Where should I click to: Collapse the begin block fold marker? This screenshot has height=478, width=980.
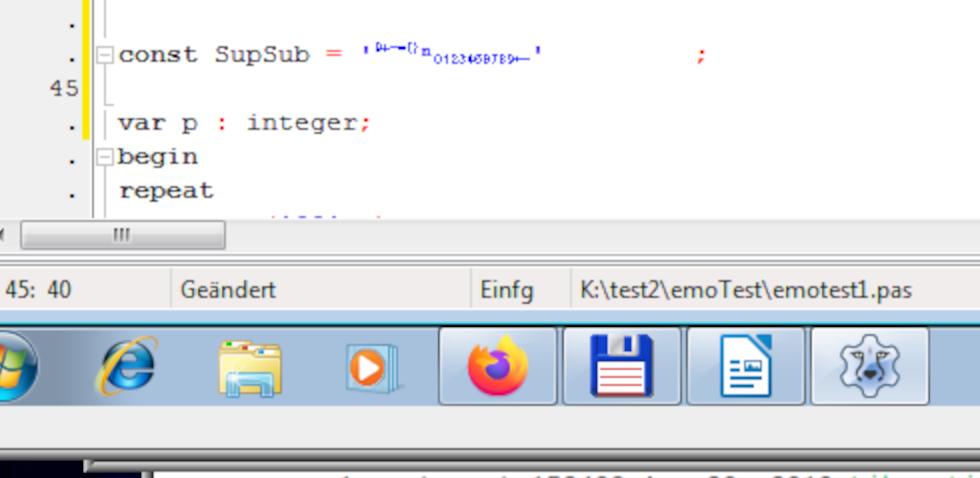pyautogui.click(x=104, y=157)
